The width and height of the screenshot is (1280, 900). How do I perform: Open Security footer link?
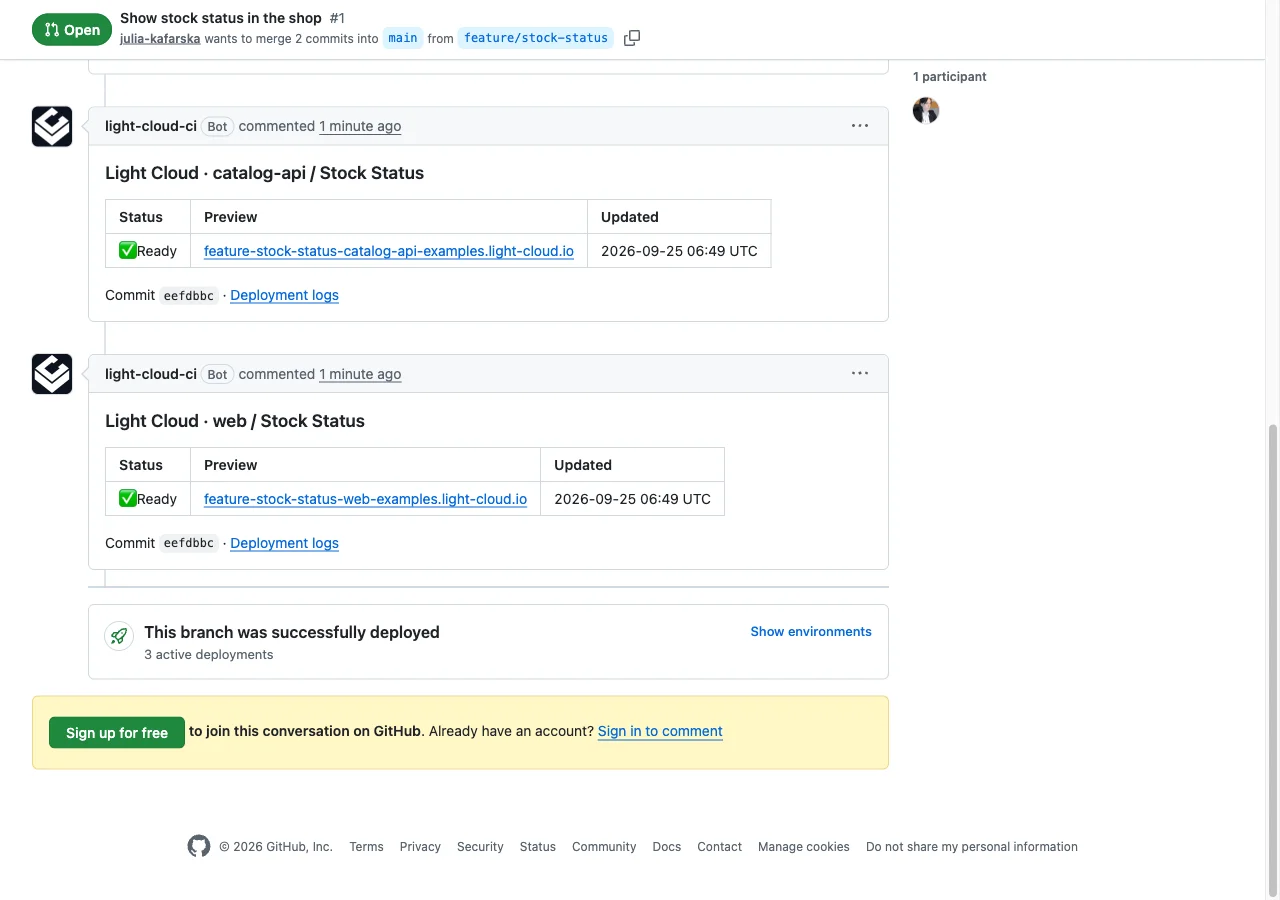(x=480, y=847)
